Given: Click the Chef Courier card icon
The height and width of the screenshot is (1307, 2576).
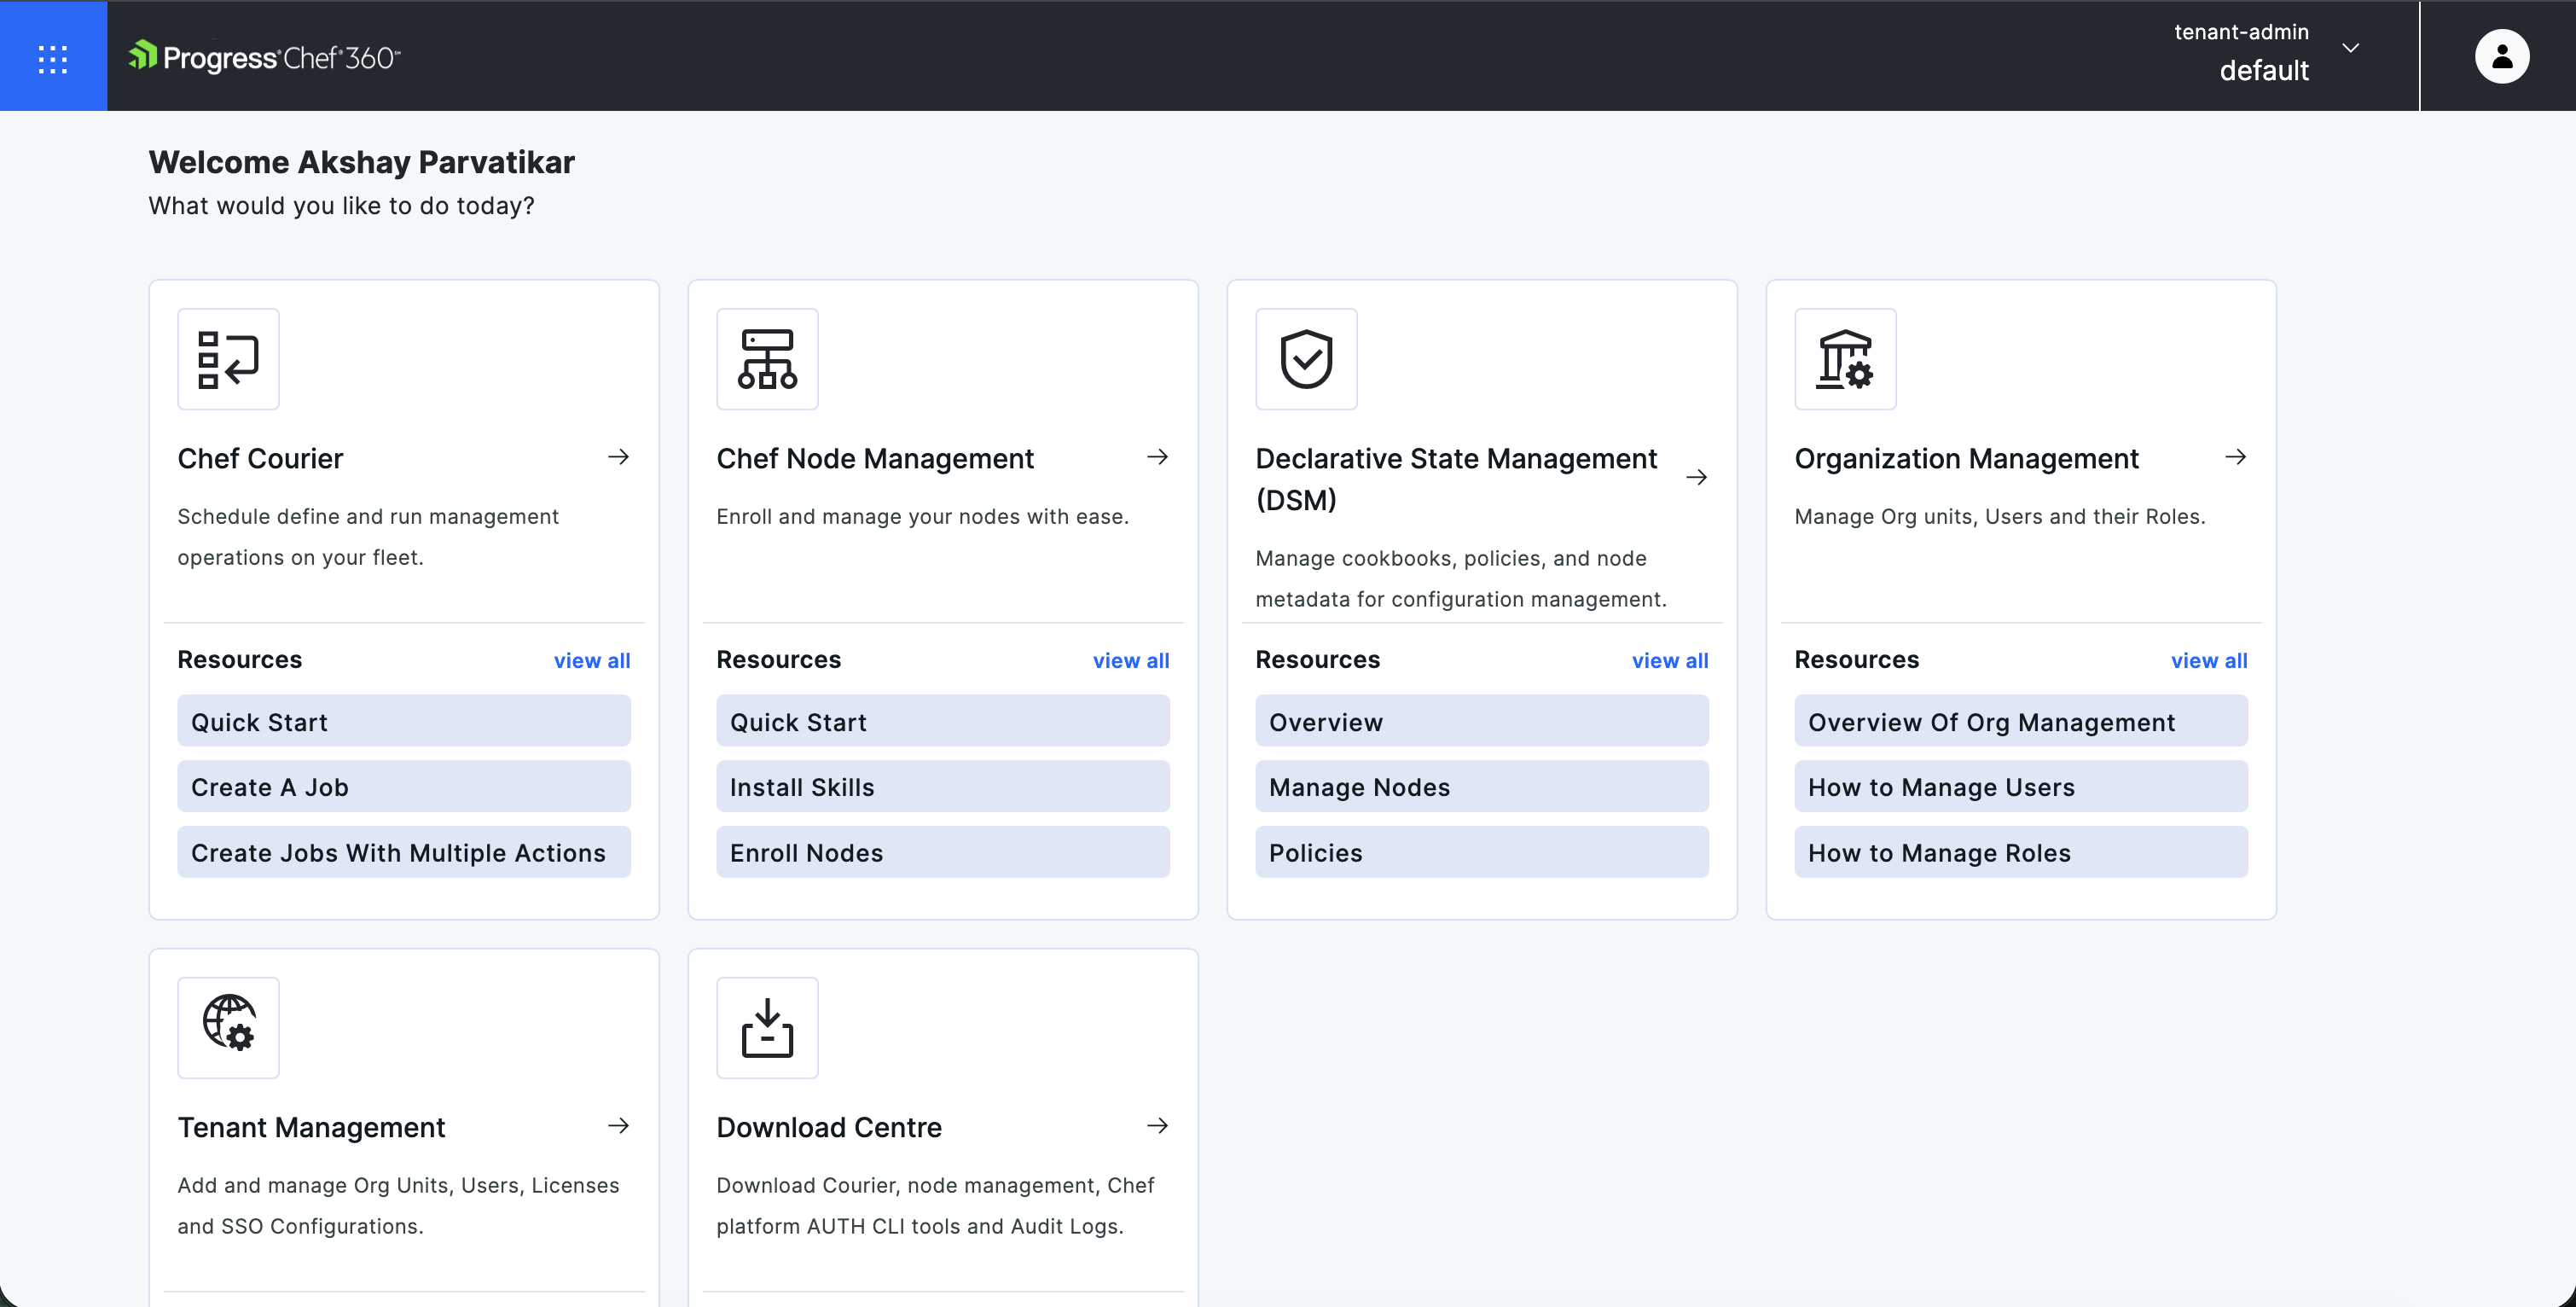Looking at the screenshot, I should click(228, 359).
